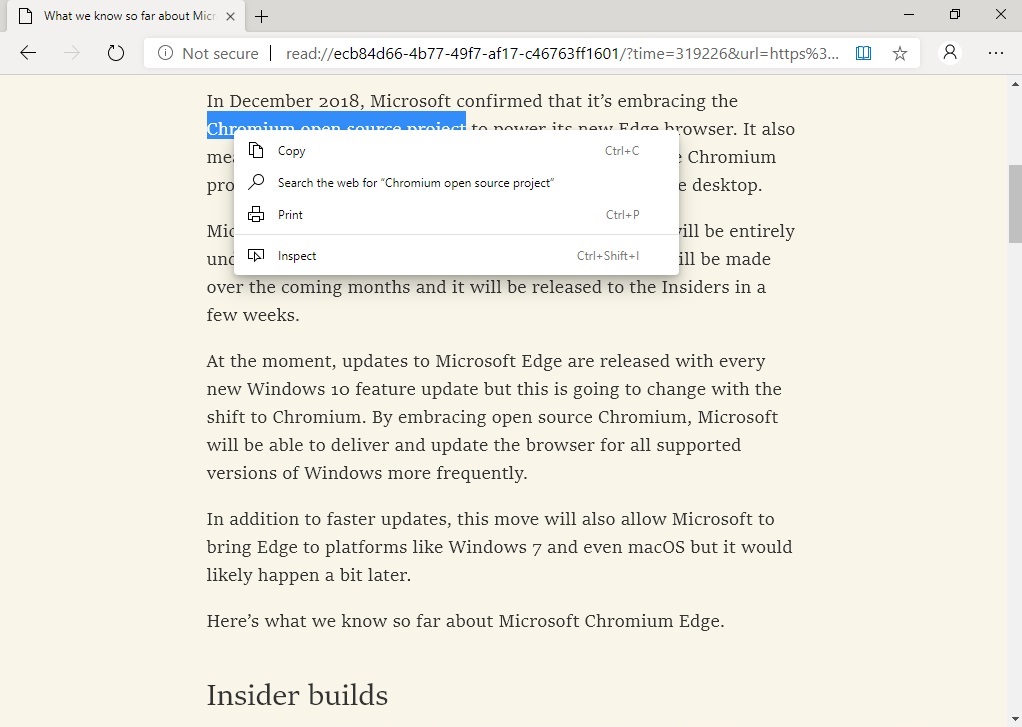Click the vertical scrollbar thumb
Screen dimensions: 1022x727
point(1015,204)
